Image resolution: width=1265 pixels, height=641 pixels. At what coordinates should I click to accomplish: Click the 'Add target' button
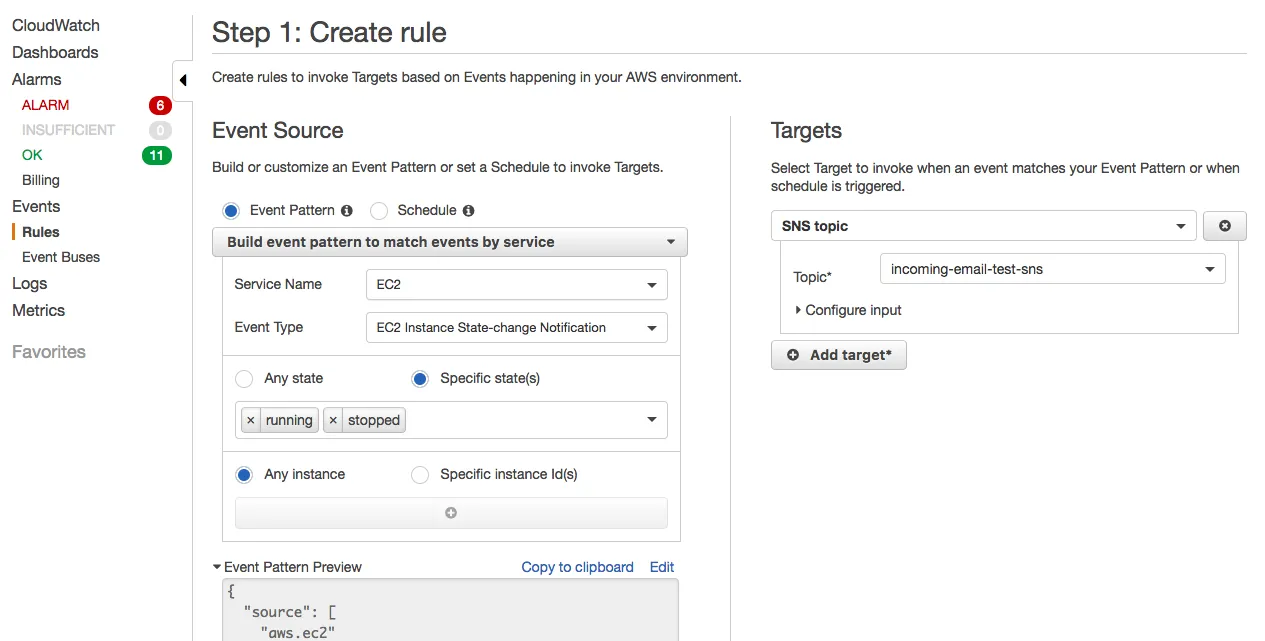point(839,355)
